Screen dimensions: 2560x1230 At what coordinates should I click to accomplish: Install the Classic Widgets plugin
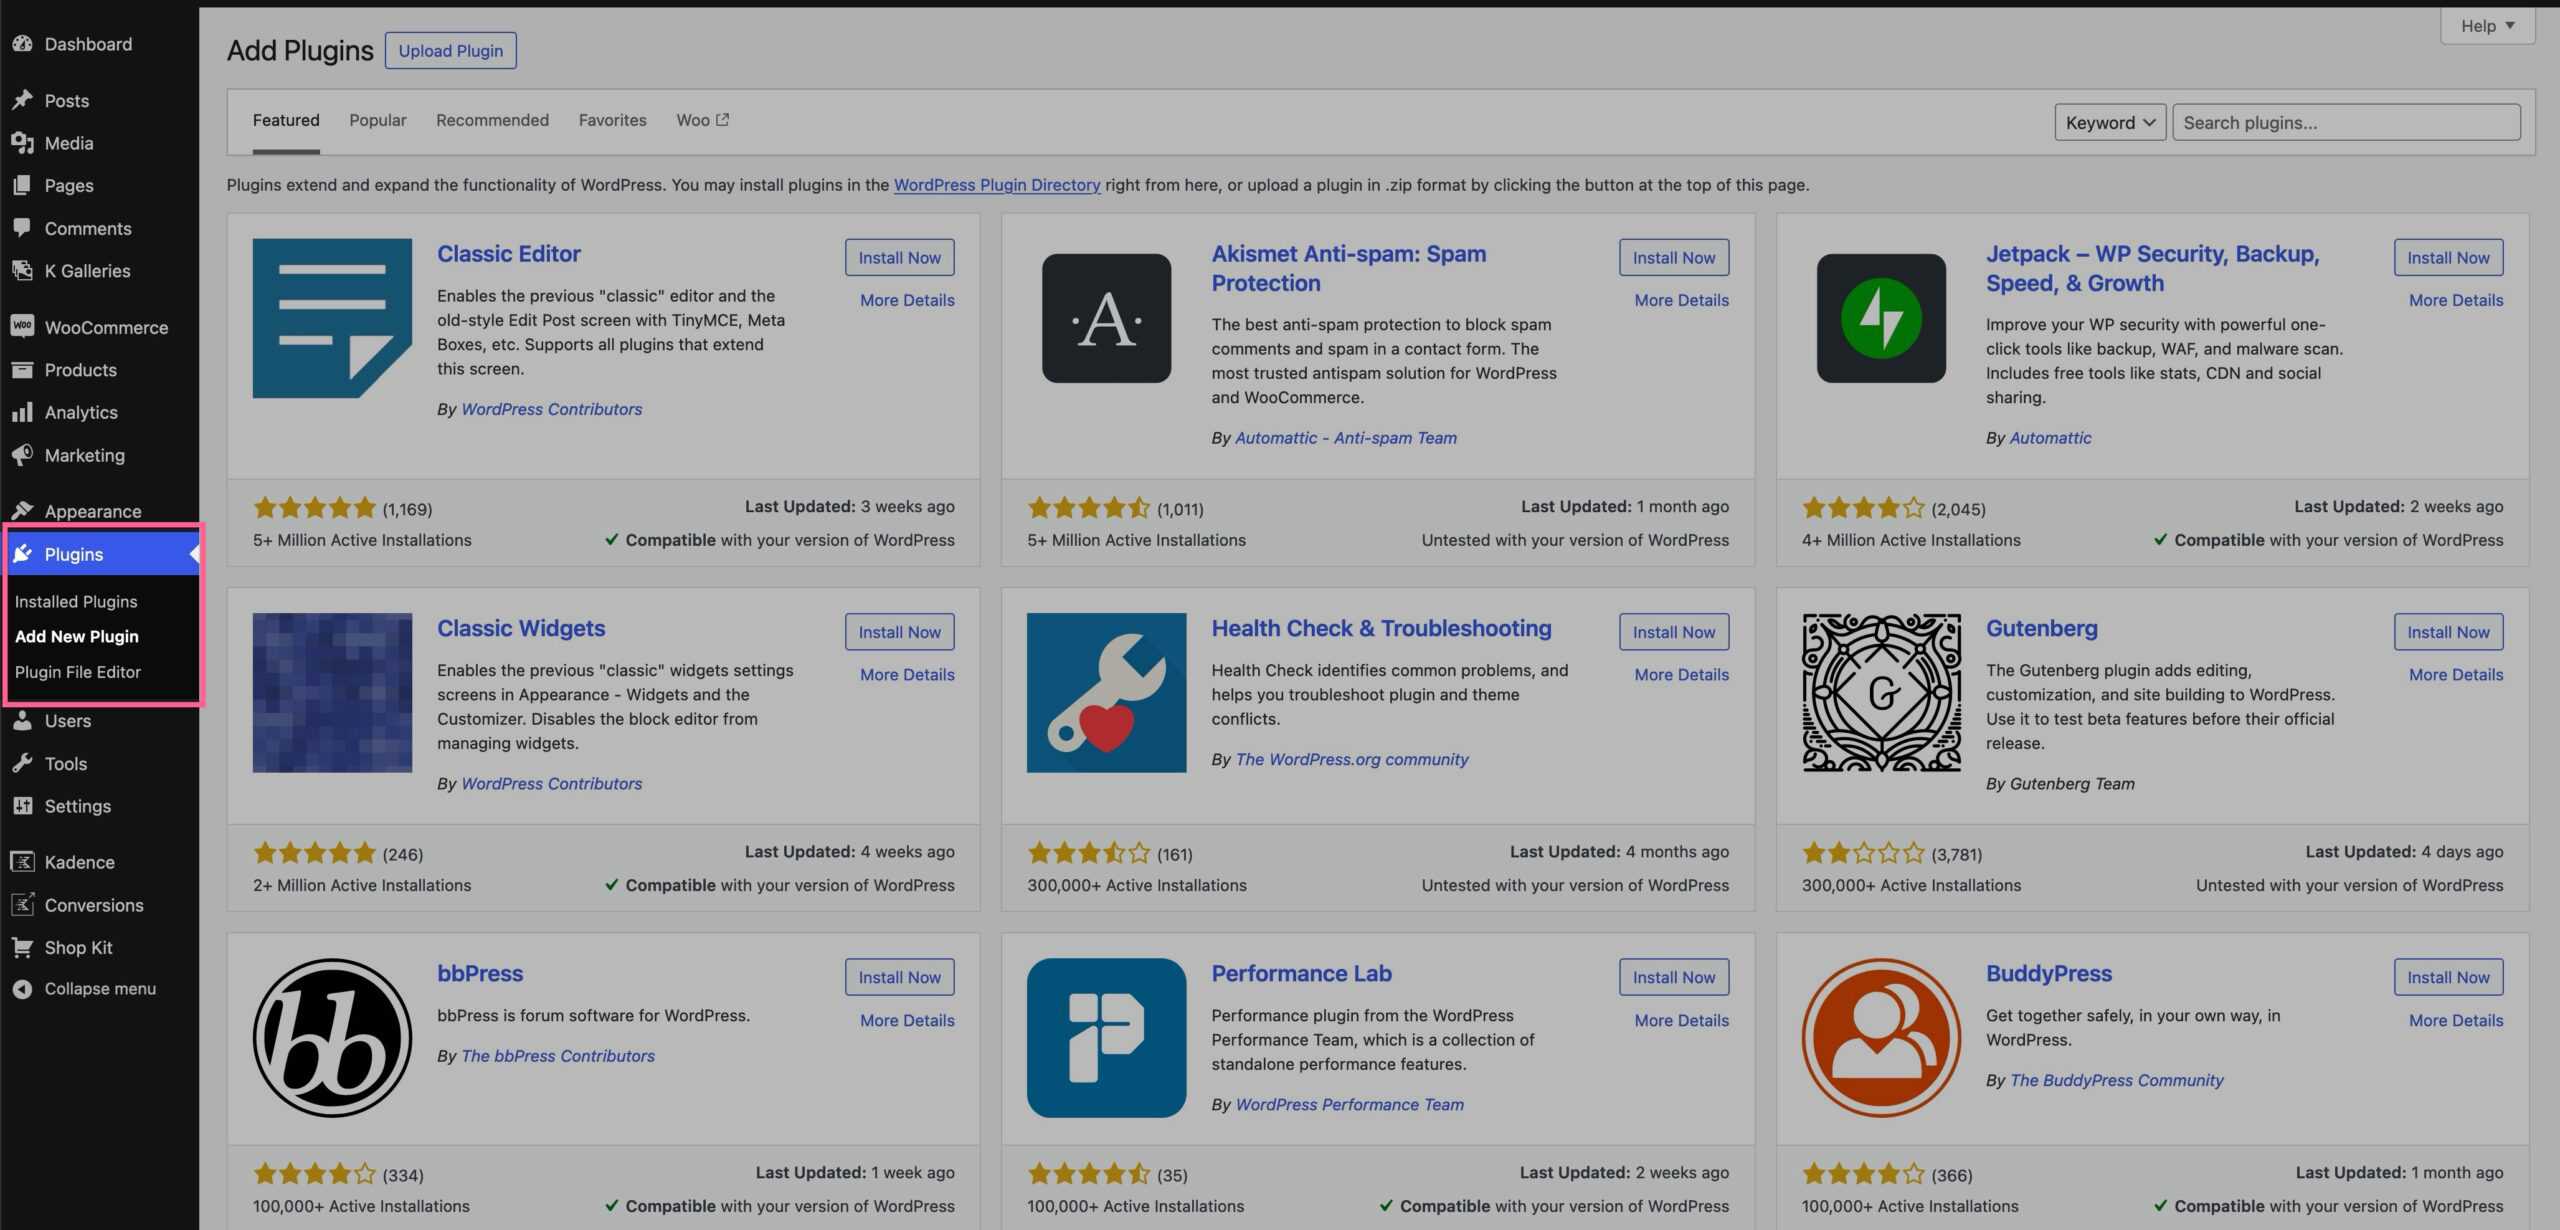pos(899,632)
